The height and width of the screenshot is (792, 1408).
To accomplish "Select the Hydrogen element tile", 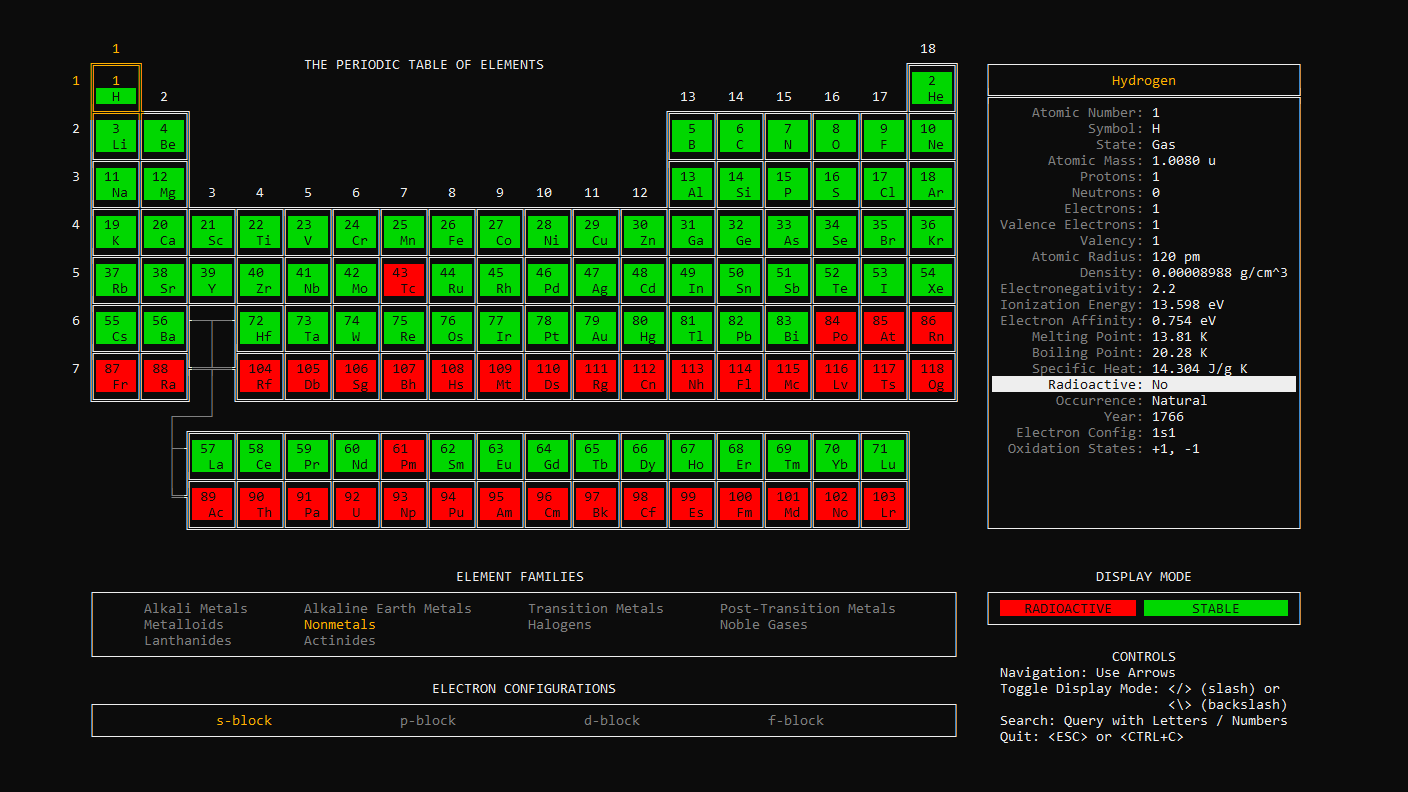I will (x=116, y=88).
